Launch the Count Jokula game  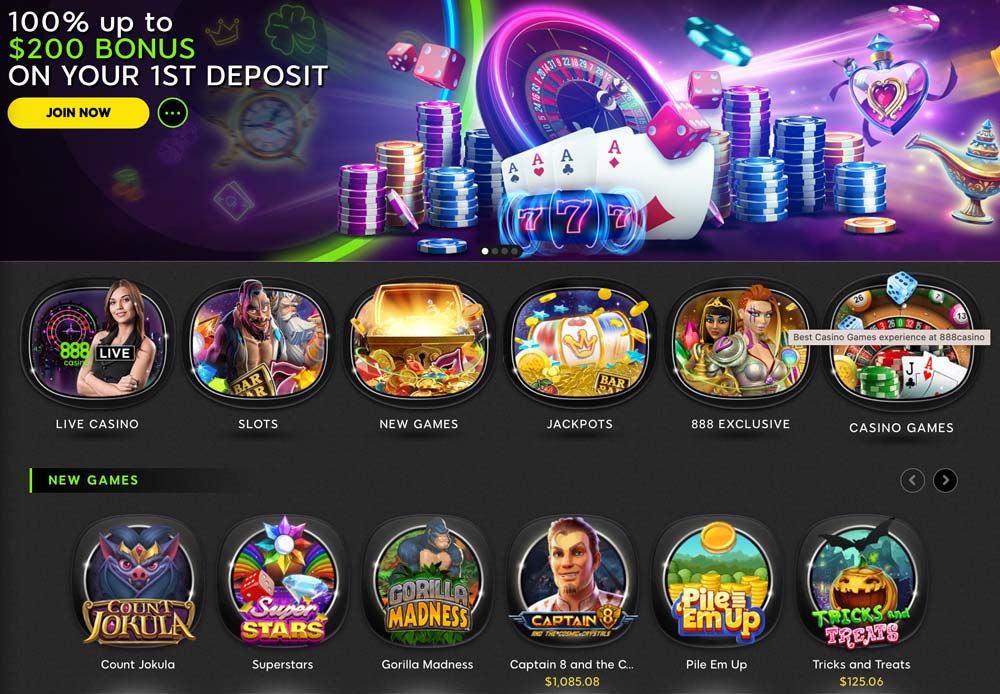[138, 582]
